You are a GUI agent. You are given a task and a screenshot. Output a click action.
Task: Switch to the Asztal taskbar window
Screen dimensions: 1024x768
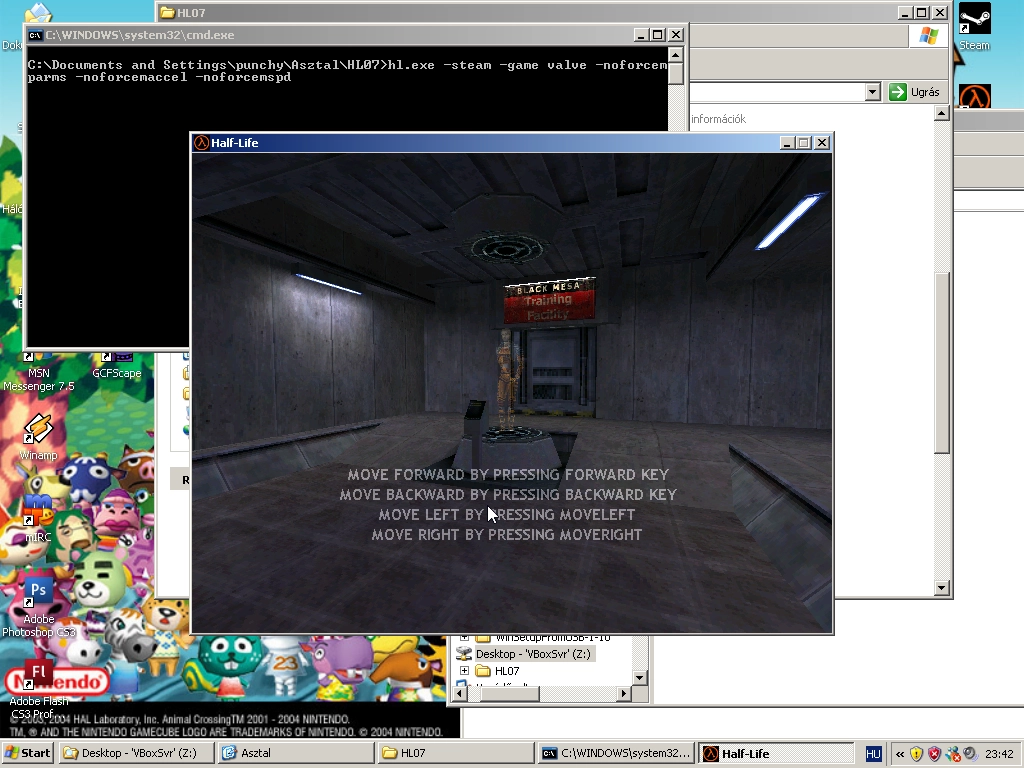297,753
